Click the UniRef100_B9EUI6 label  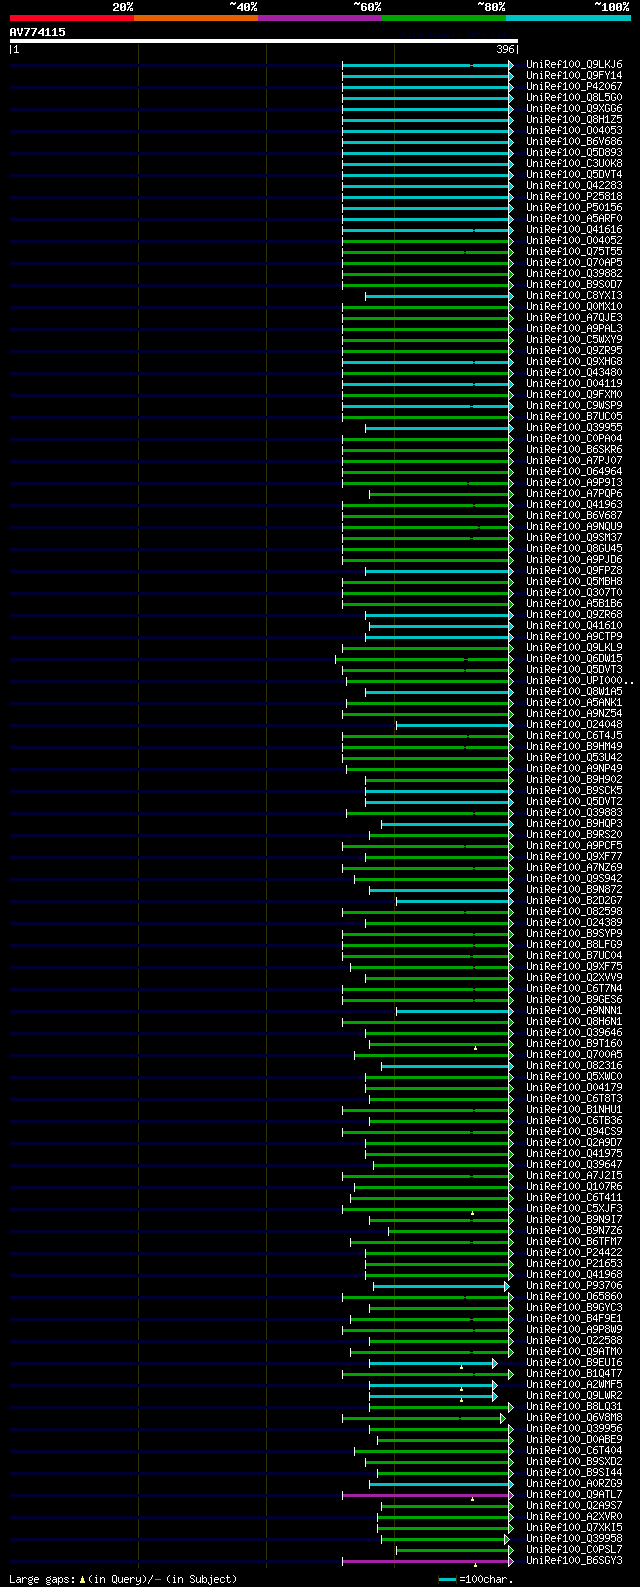click(574, 1362)
